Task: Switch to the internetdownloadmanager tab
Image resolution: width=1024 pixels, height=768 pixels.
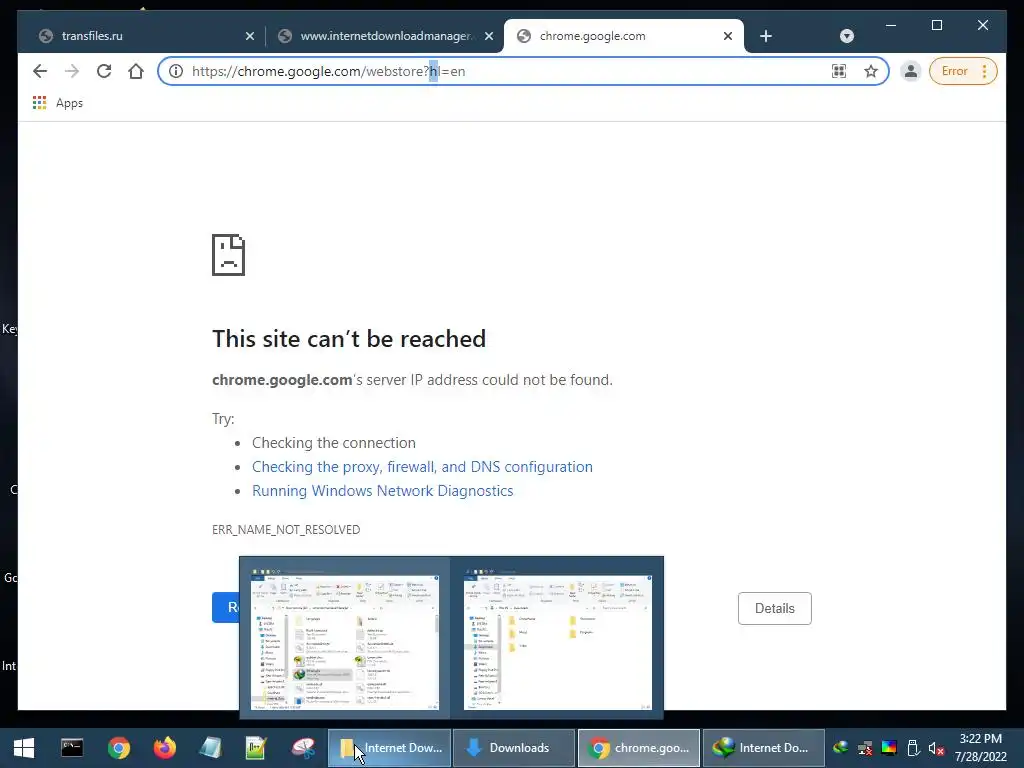Action: [385, 36]
